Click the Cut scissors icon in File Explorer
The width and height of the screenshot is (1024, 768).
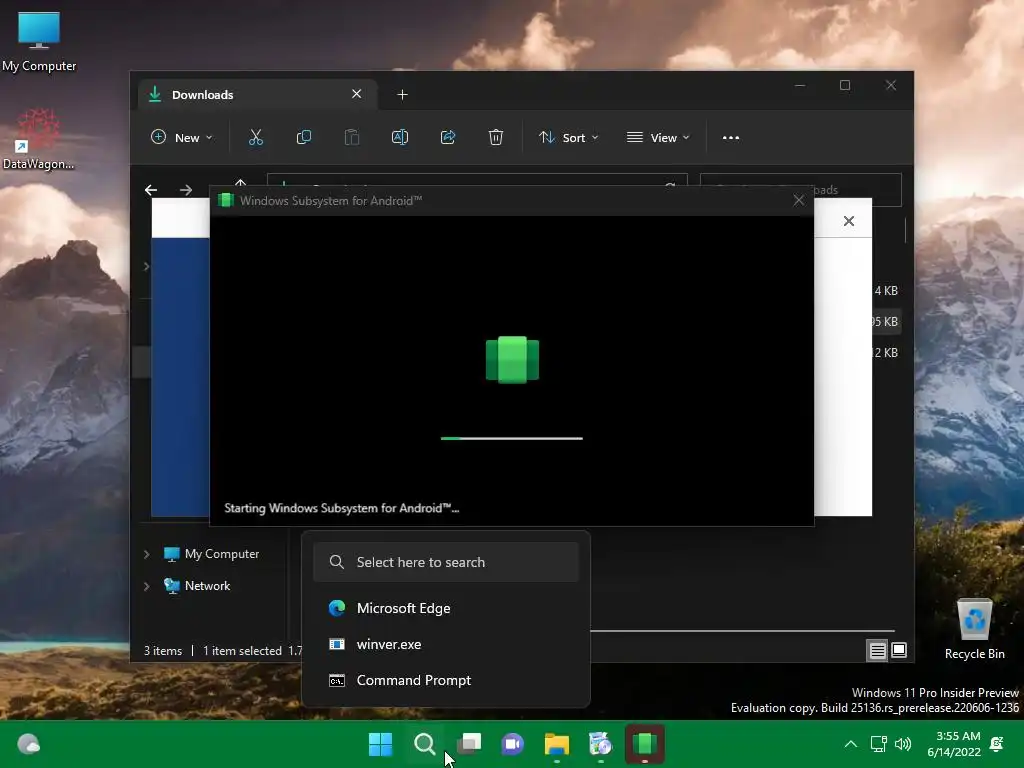coord(255,137)
